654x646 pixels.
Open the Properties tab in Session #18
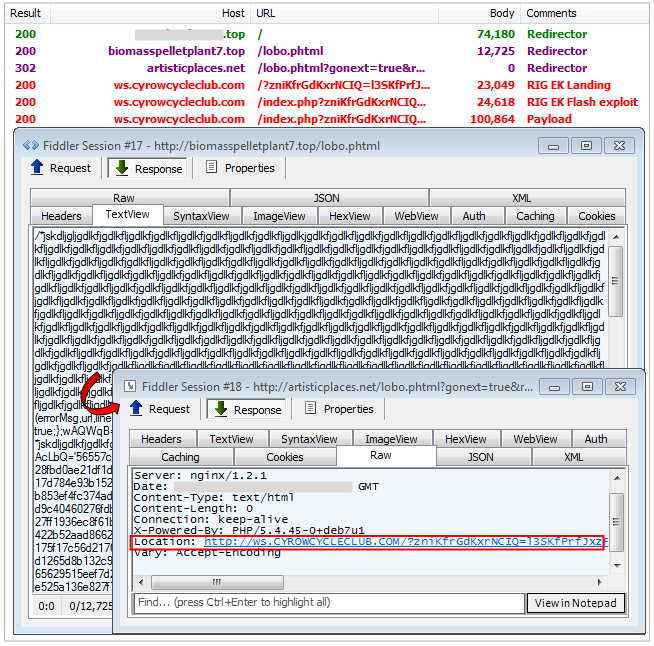tap(338, 408)
